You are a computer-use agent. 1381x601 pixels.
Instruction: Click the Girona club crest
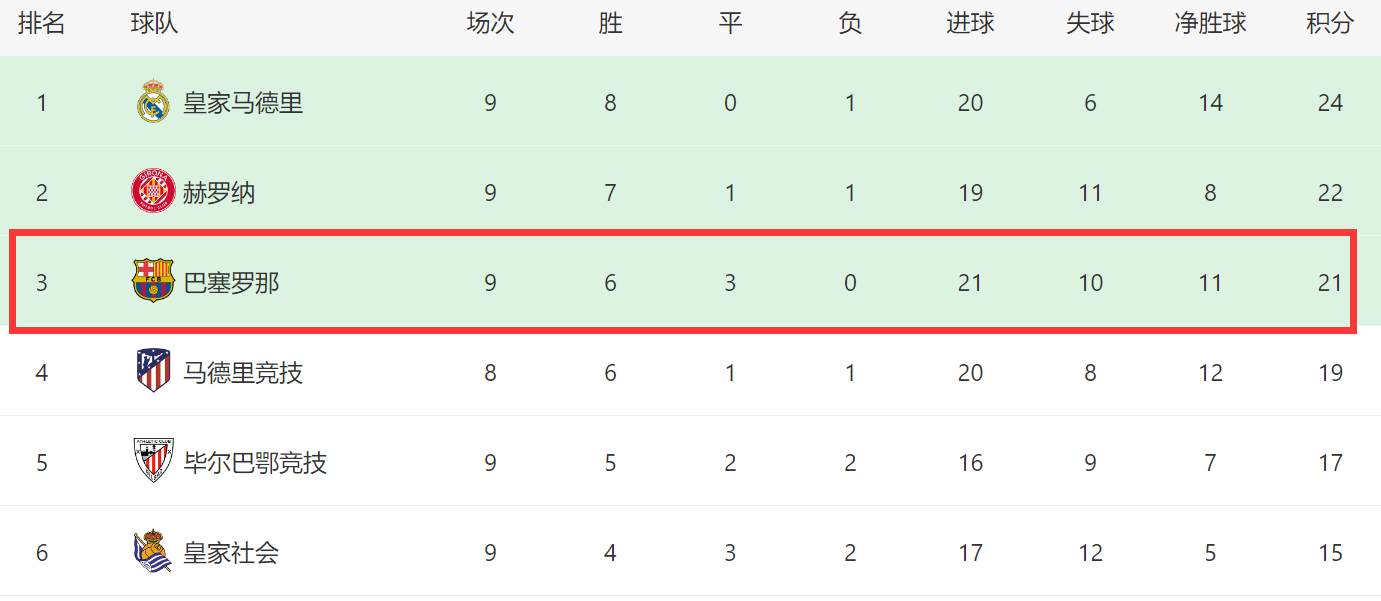(x=153, y=191)
